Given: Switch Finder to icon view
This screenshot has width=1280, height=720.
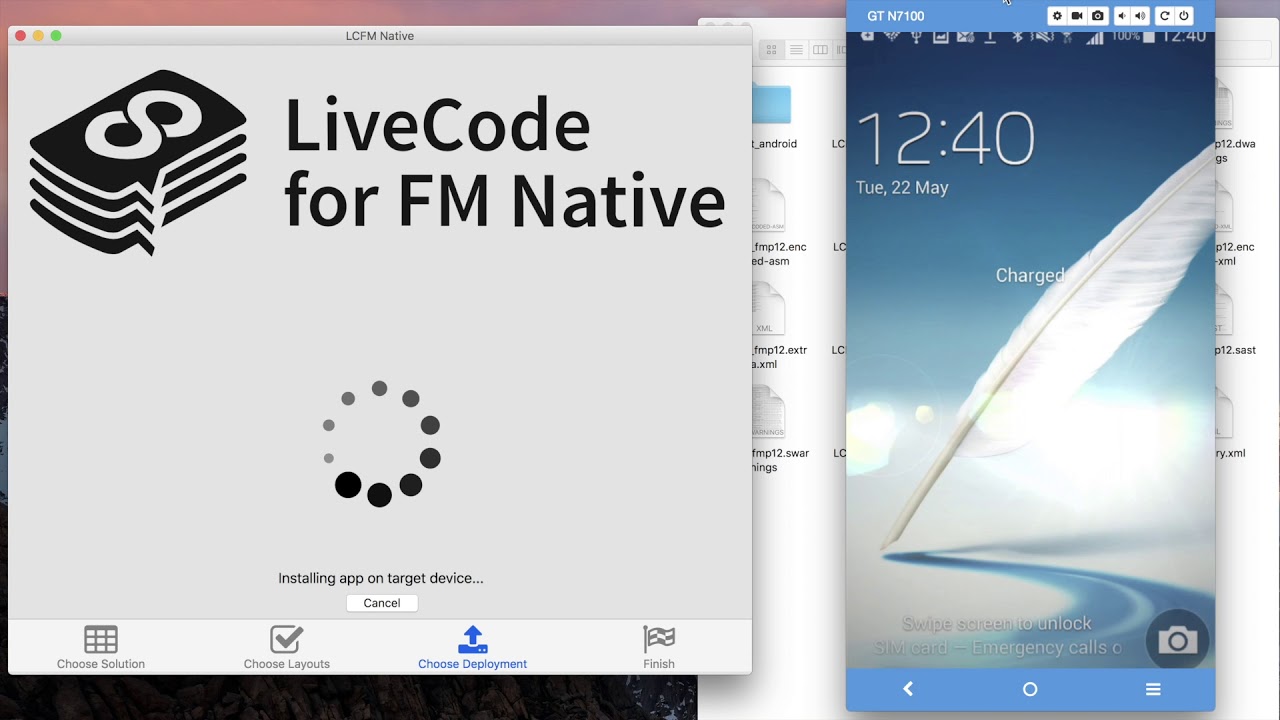Looking at the screenshot, I should (771, 50).
